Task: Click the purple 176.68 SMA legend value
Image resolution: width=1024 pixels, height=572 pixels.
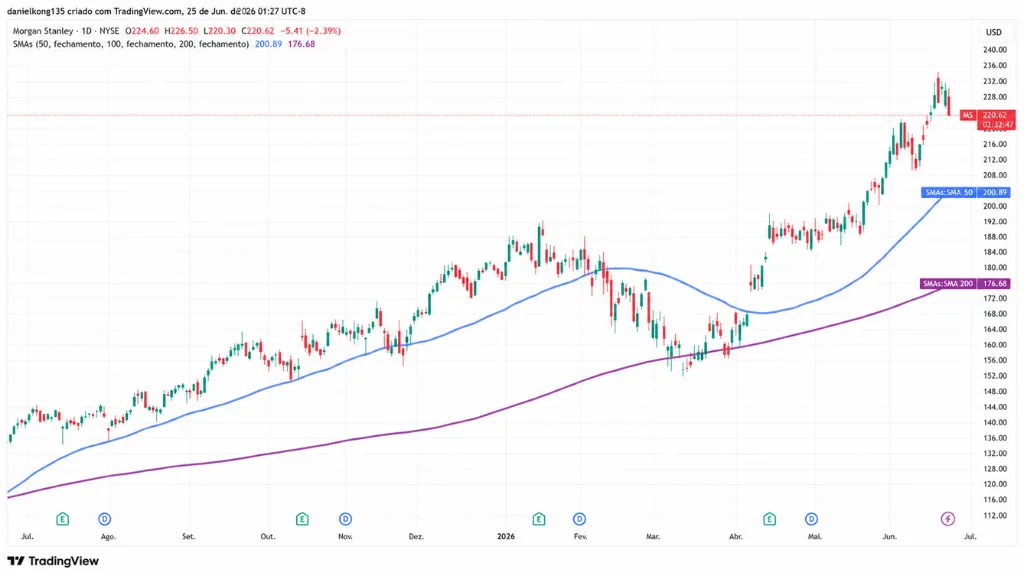Action: [301, 44]
